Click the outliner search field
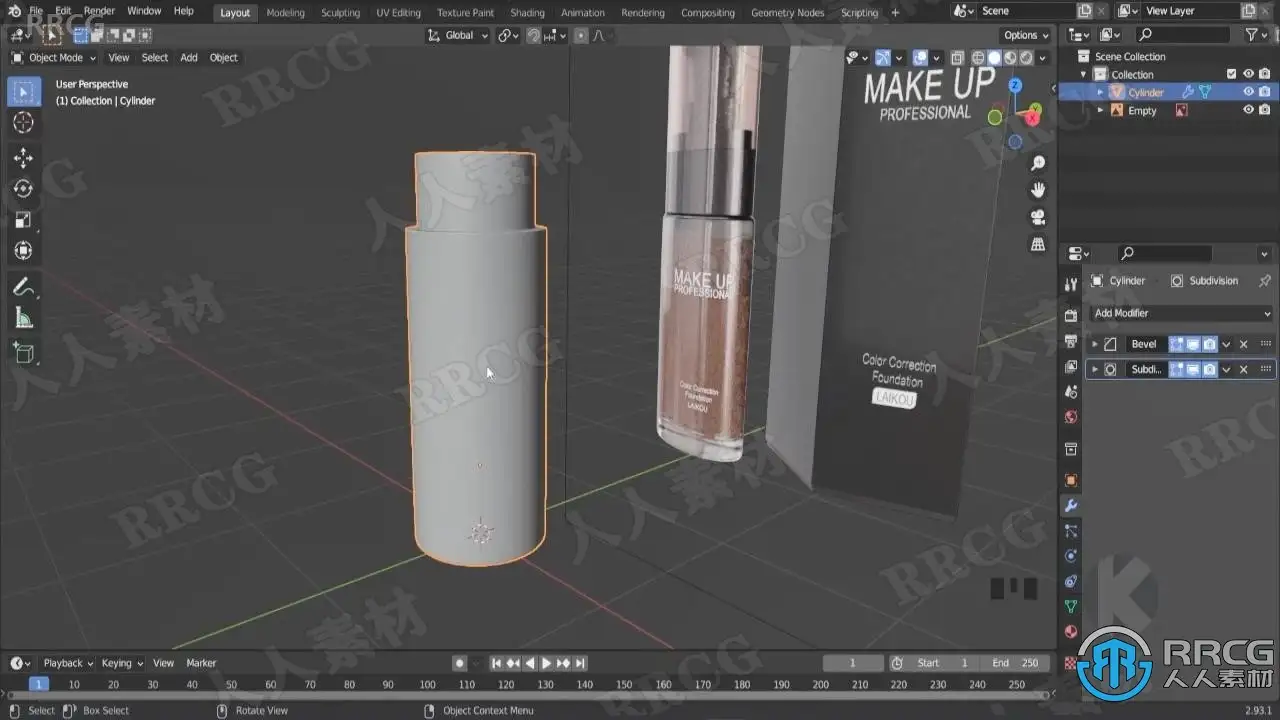1280x720 pixels. point(1181,35)
